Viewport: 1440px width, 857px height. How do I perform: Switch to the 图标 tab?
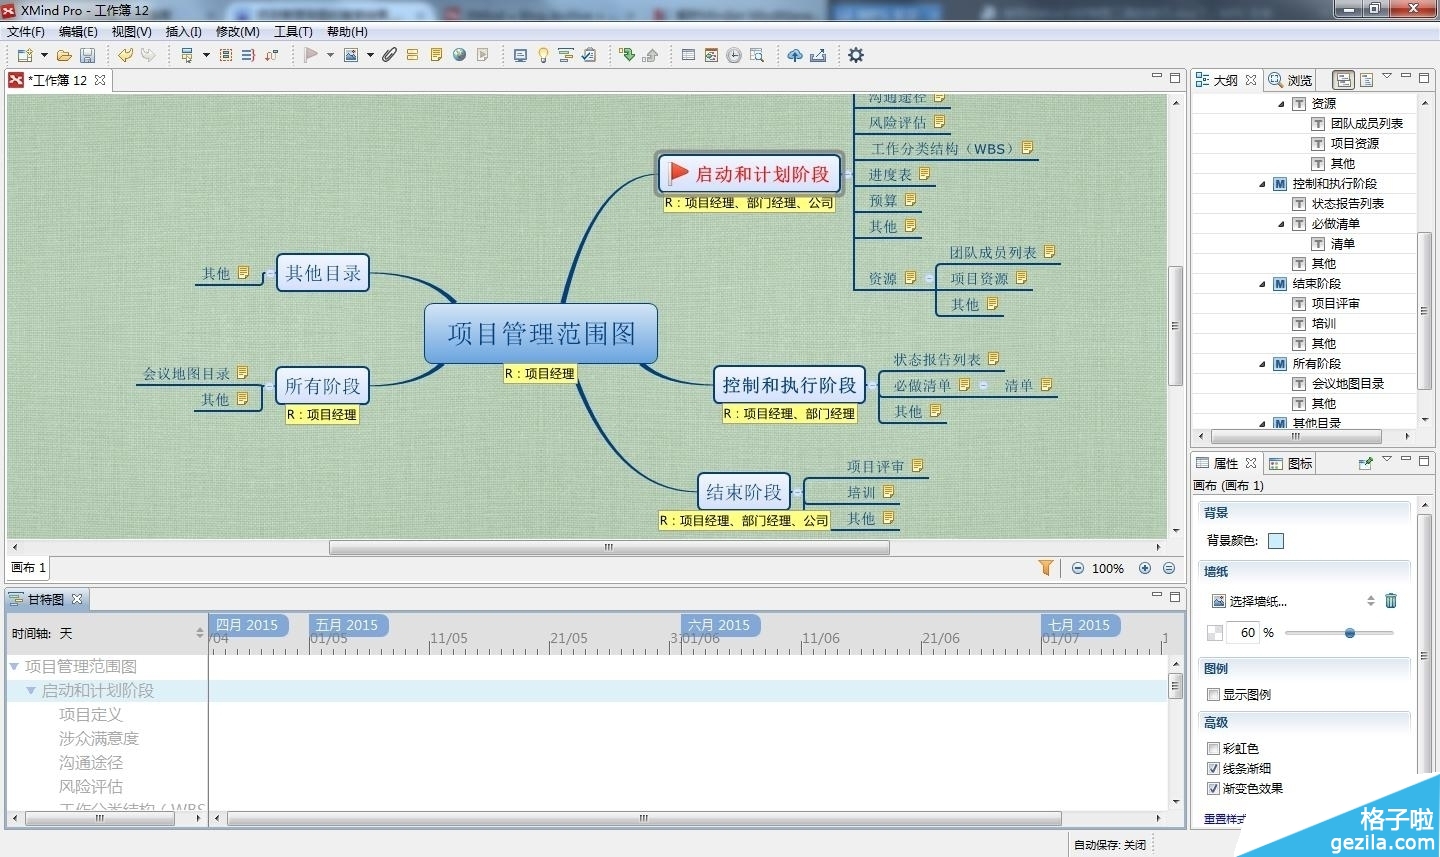1292,463
